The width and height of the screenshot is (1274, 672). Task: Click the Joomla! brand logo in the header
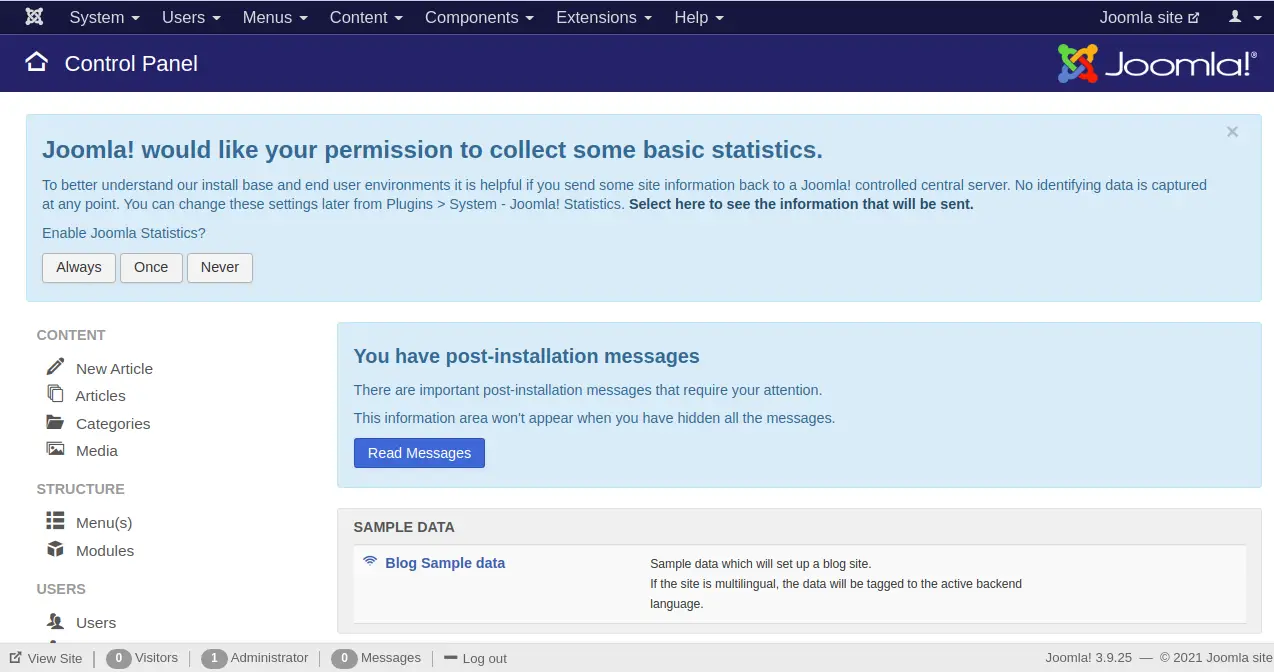click(1157, 63)
